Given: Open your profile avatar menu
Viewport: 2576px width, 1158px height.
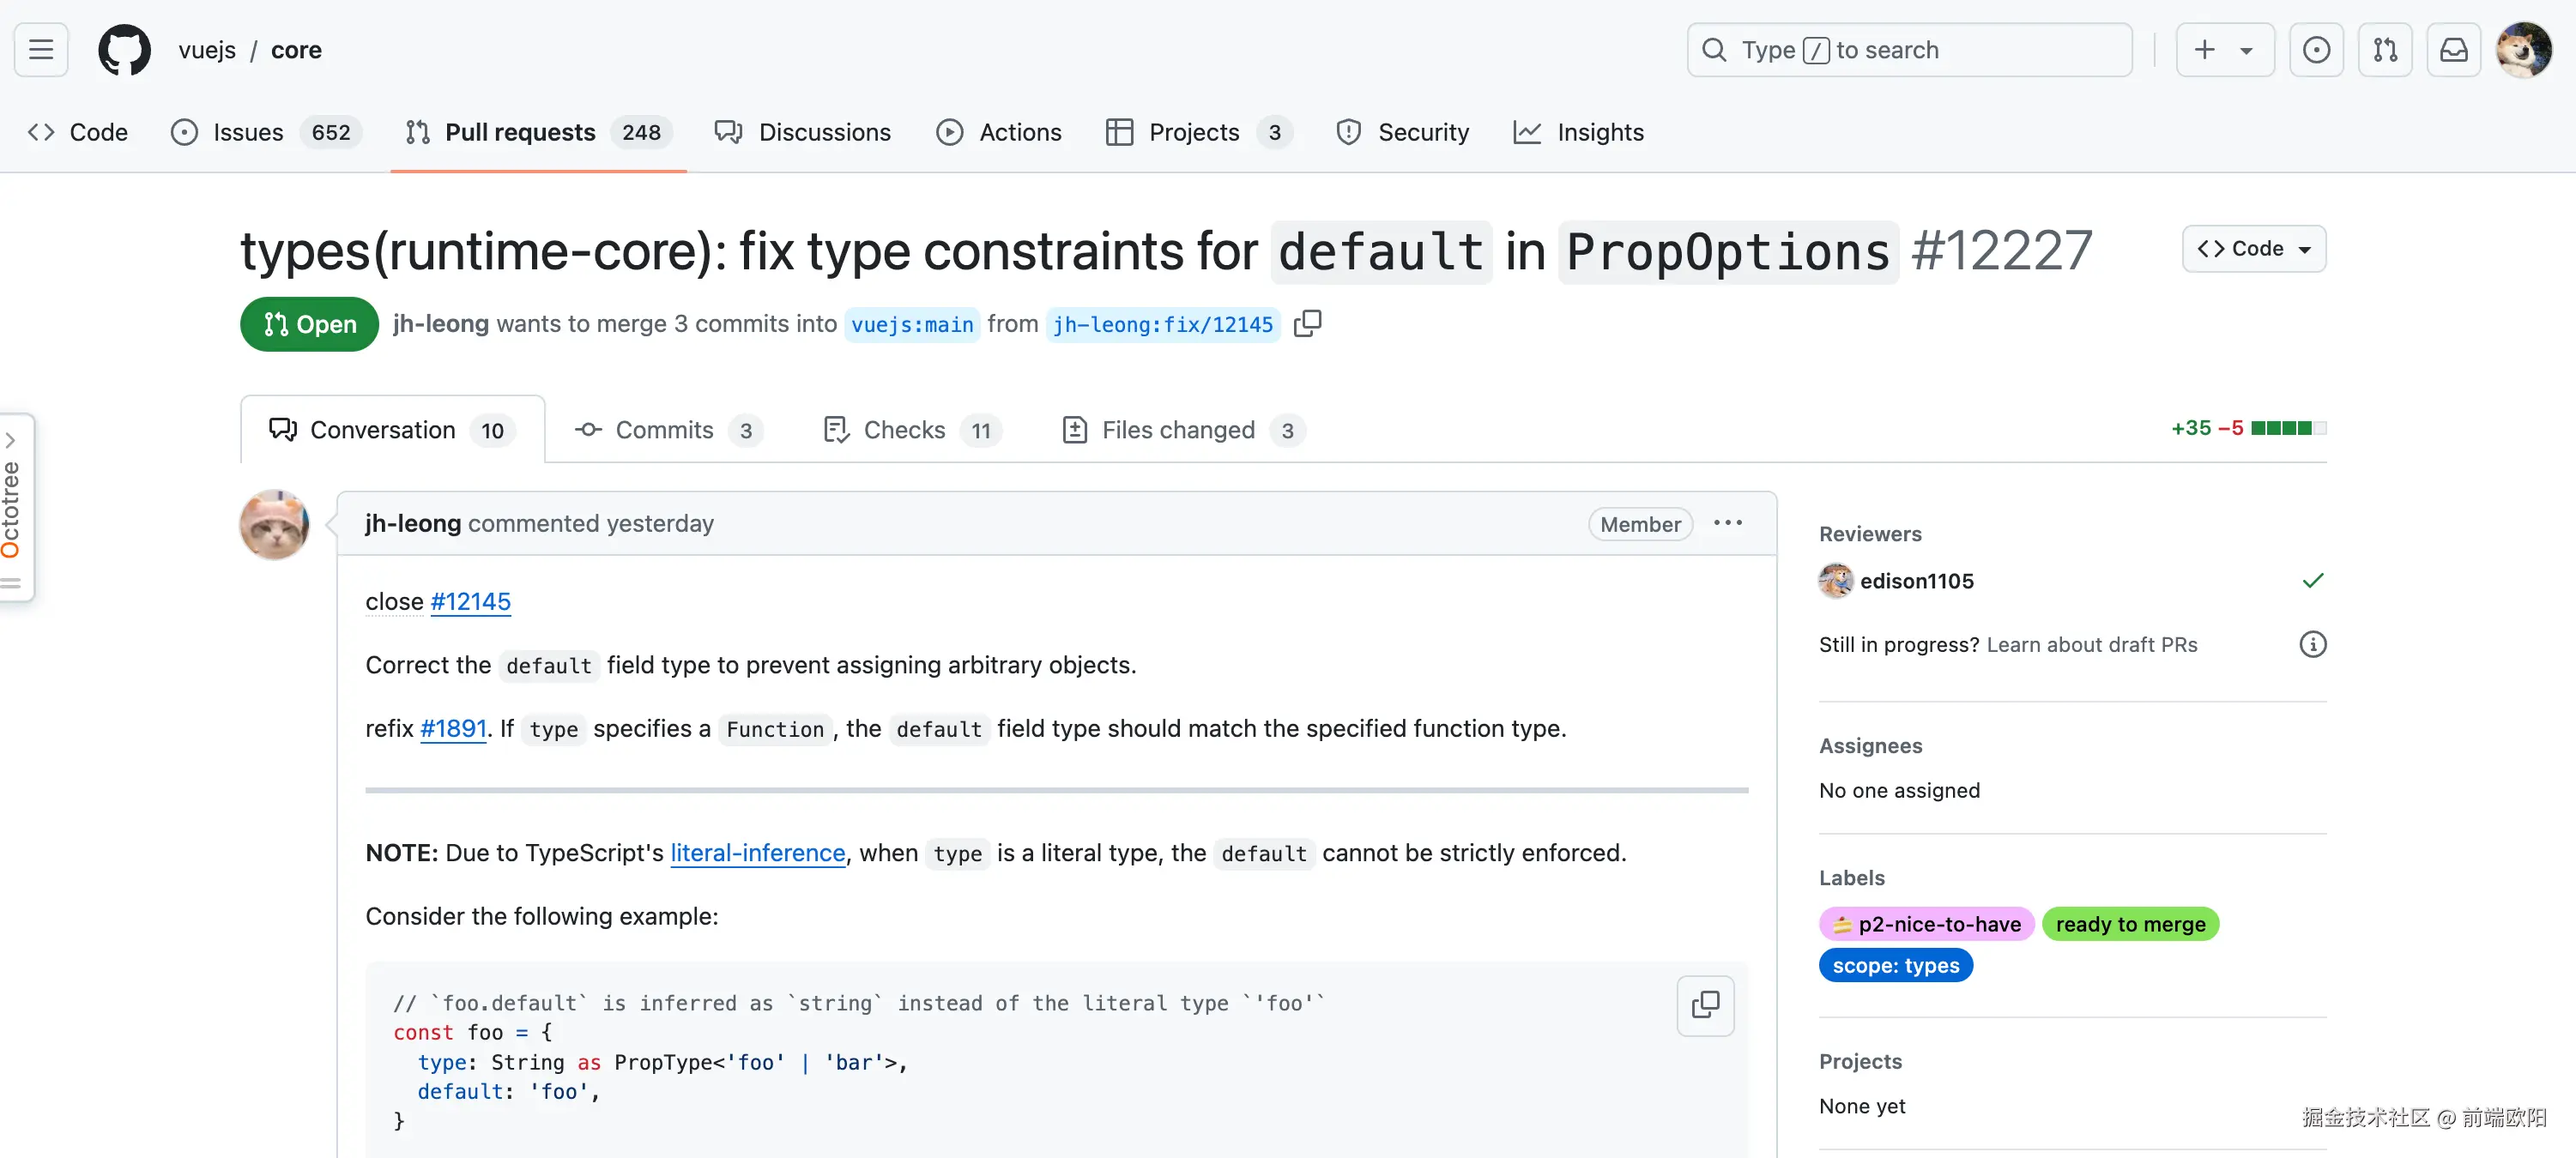Looking at the screenshot, I should (2524, 49).
